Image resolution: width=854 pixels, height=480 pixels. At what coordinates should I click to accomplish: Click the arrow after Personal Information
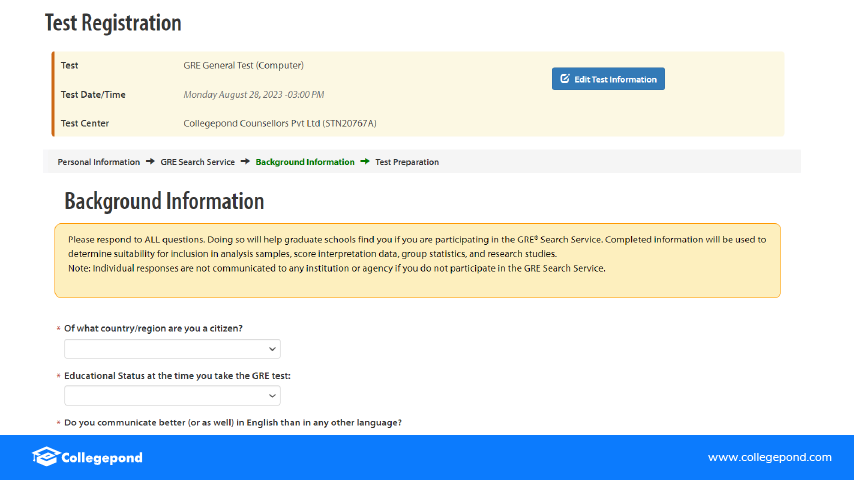[150, 162]
